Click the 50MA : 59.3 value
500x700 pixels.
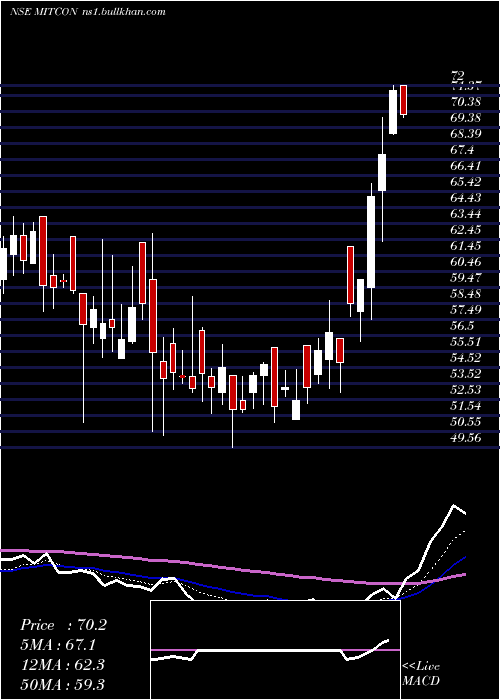click(x=62, y=684)
